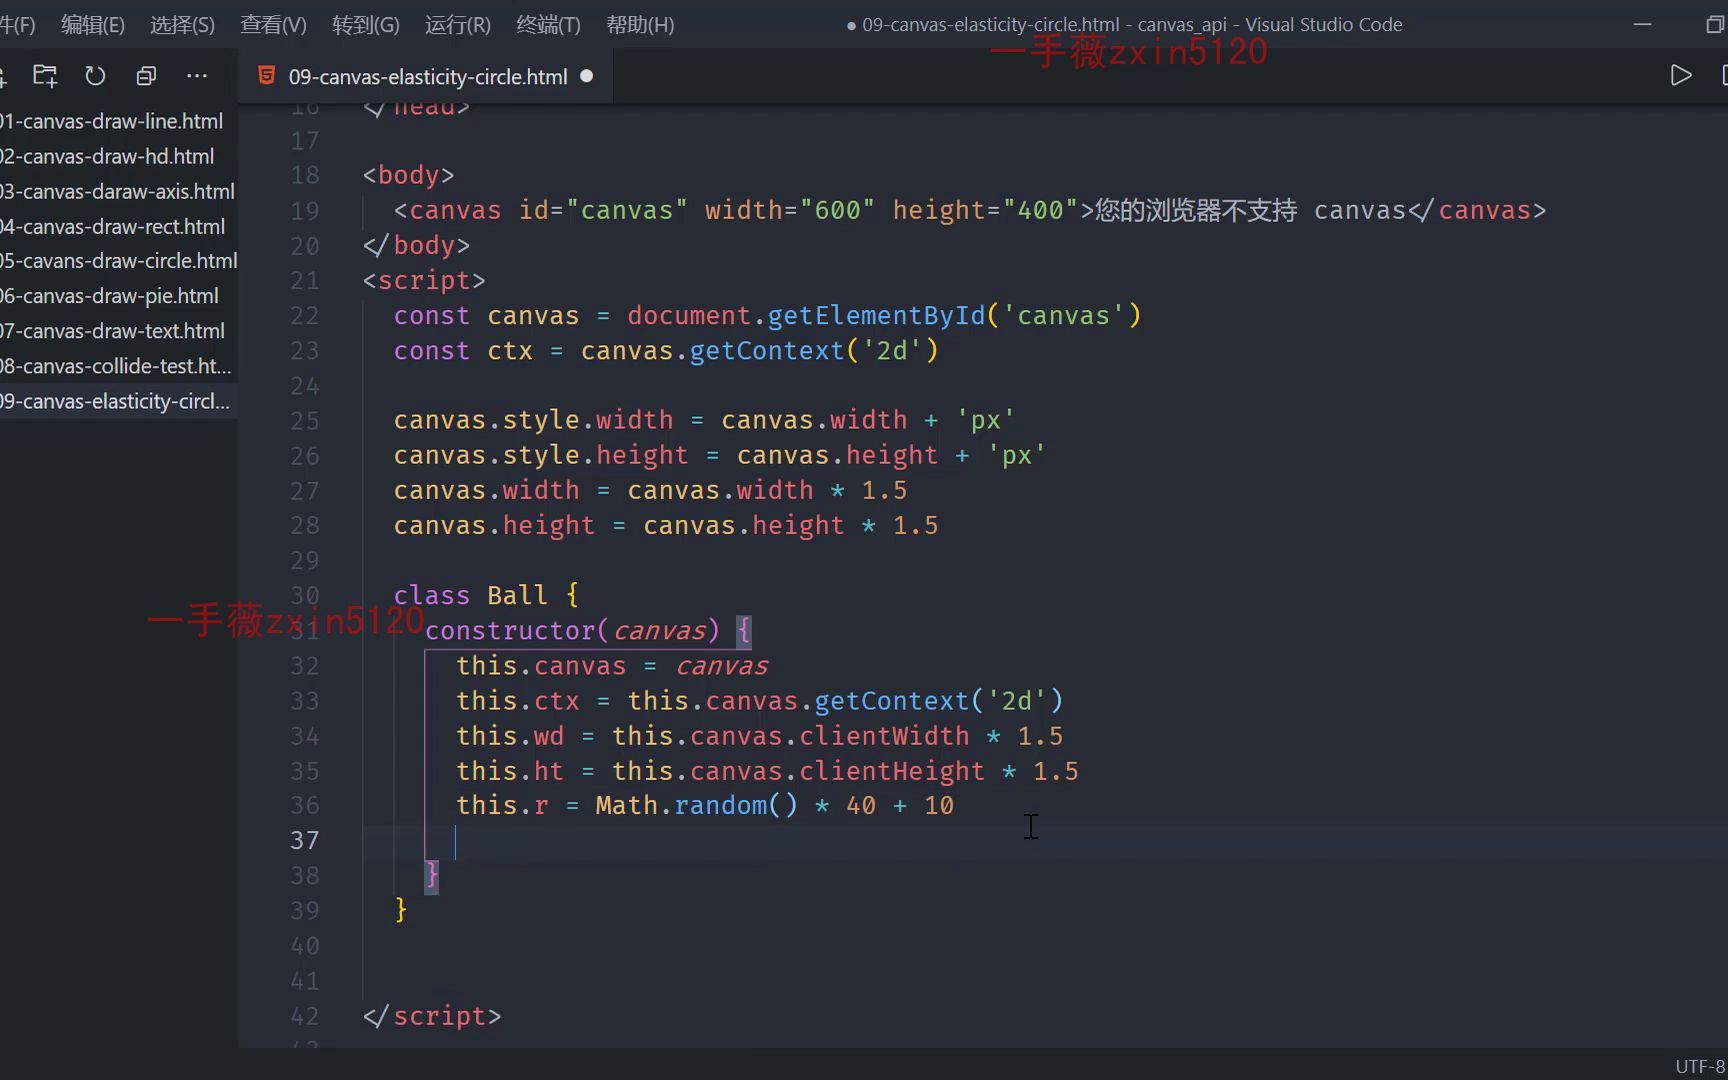Collapse all folders in explorer
Viewport: 1728px width, 1080px height.
146,76
